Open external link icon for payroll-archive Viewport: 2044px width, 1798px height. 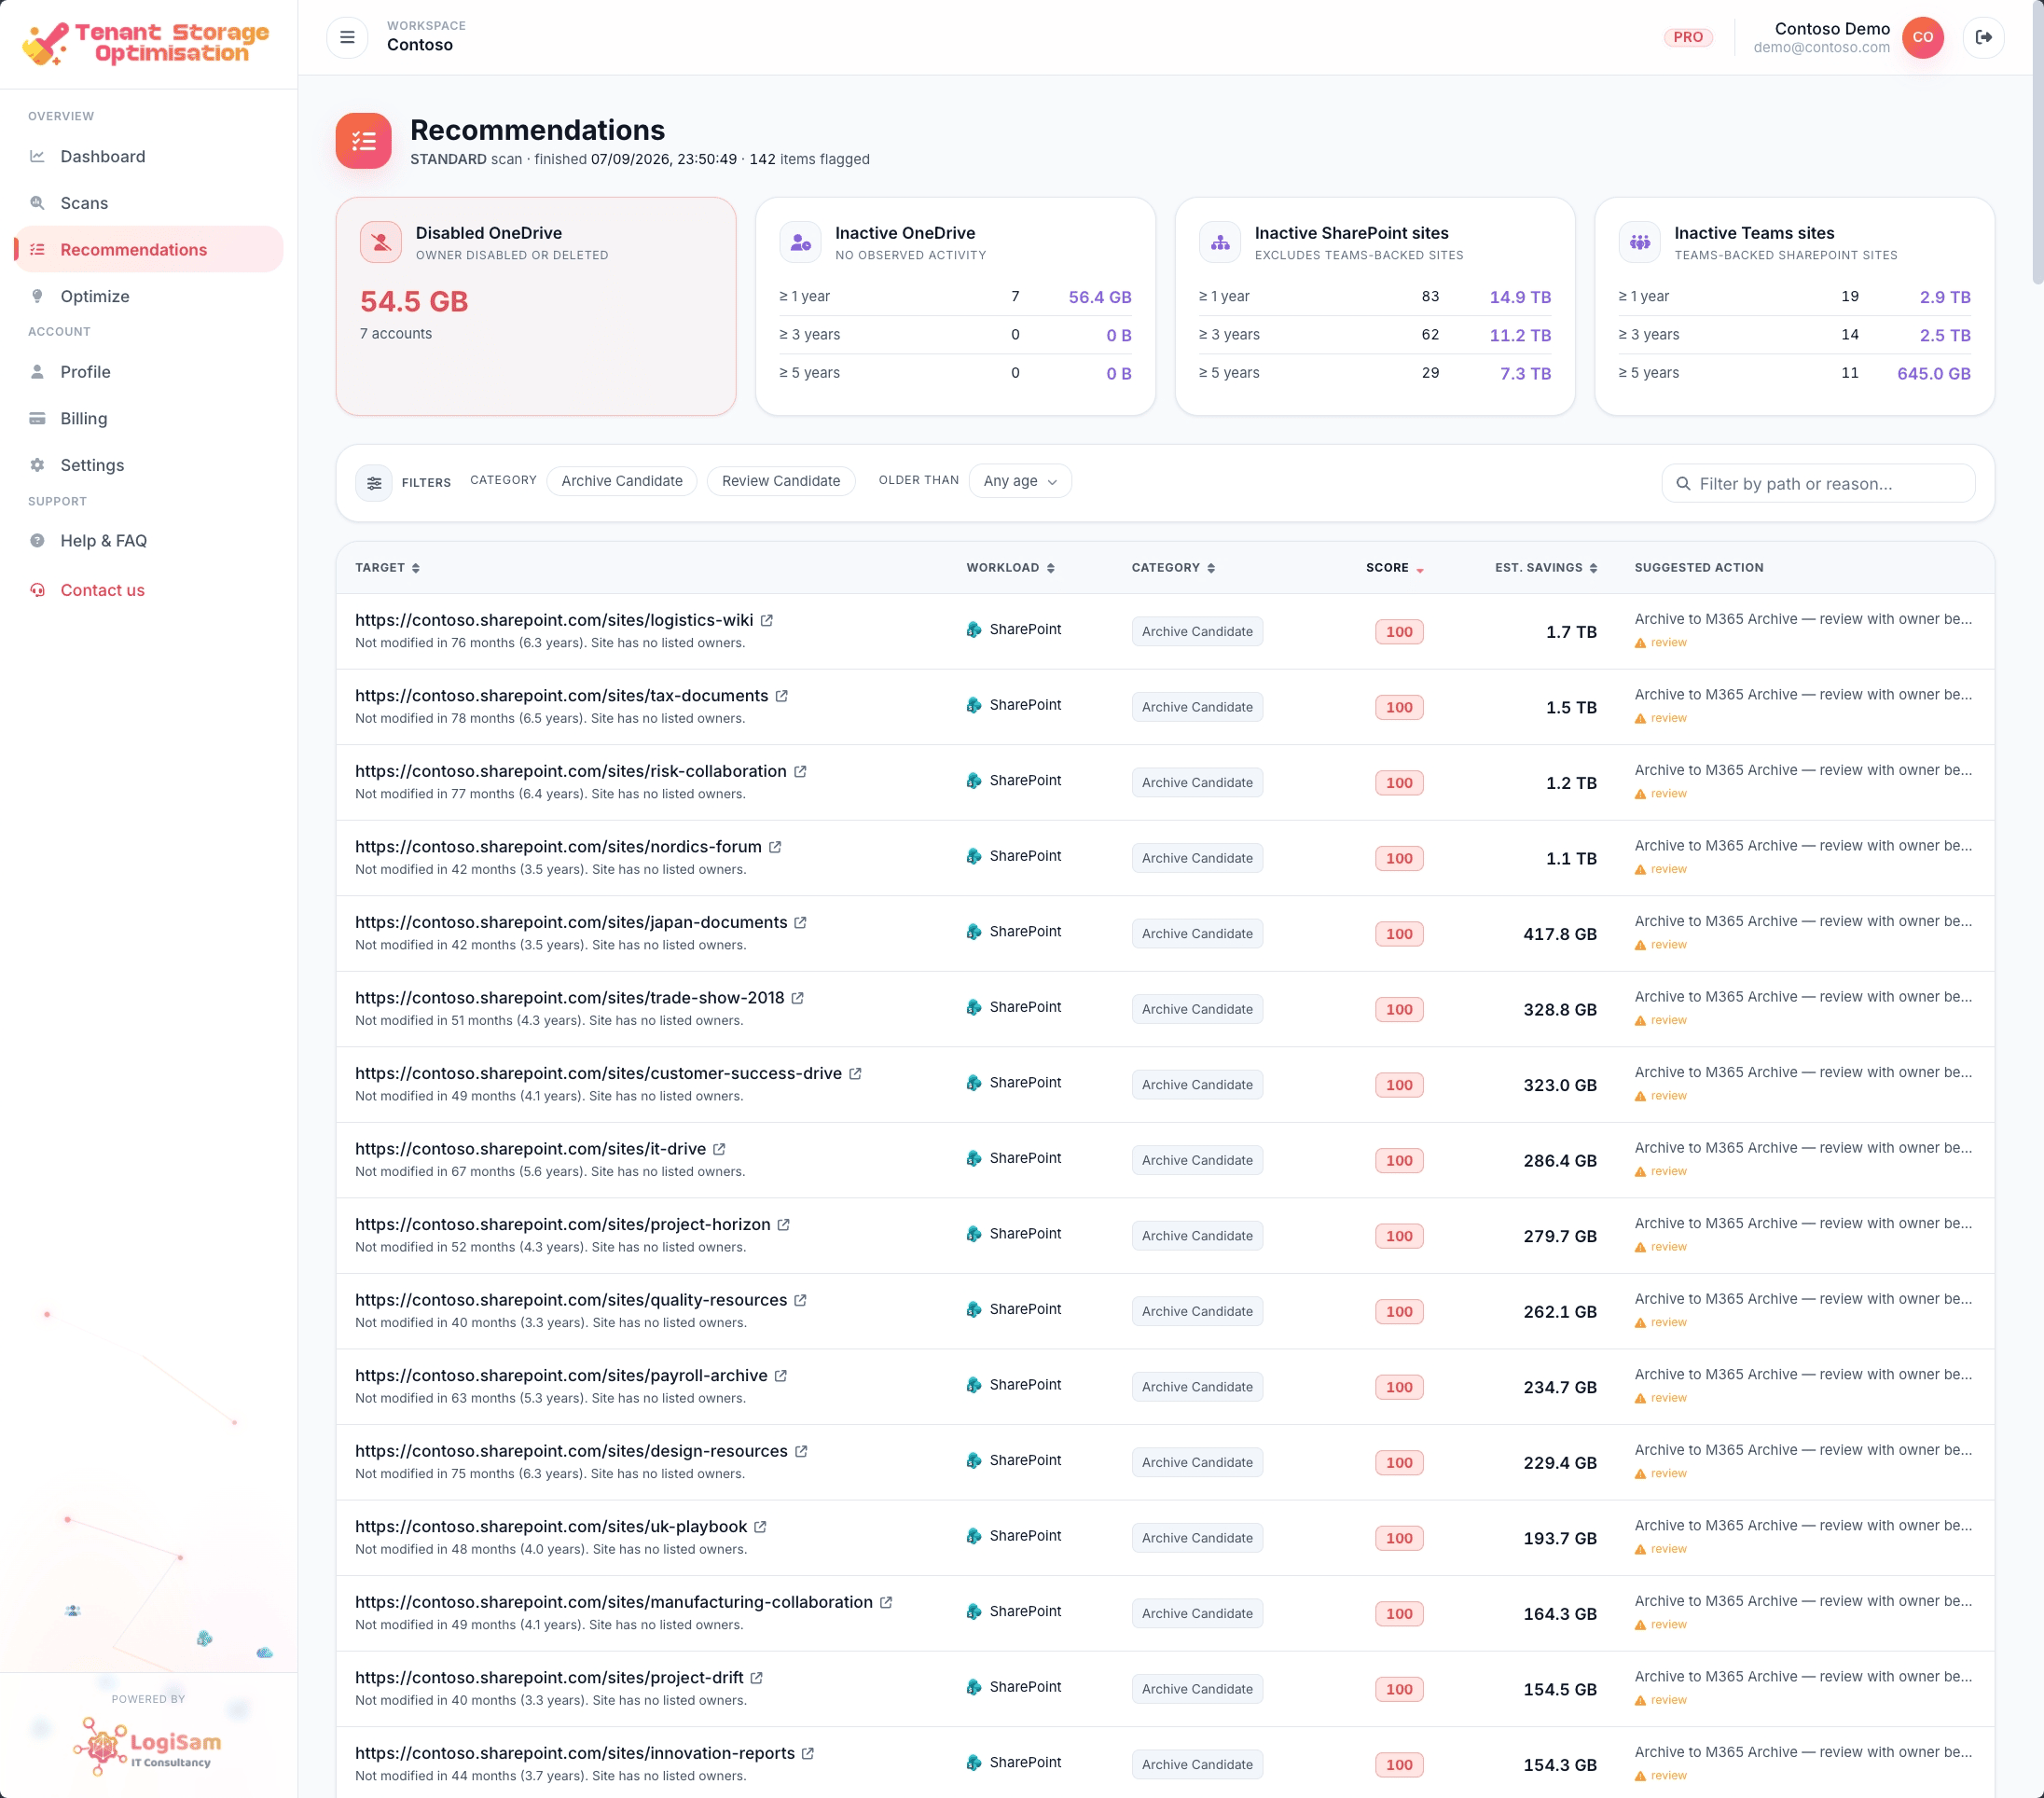(781, 1376)
